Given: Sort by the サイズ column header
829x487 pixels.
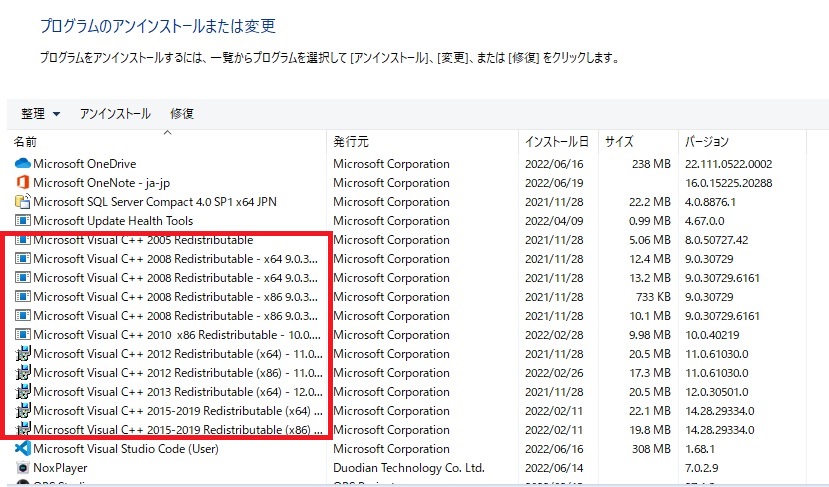Looking at the screenshot, I should point(619,142).
